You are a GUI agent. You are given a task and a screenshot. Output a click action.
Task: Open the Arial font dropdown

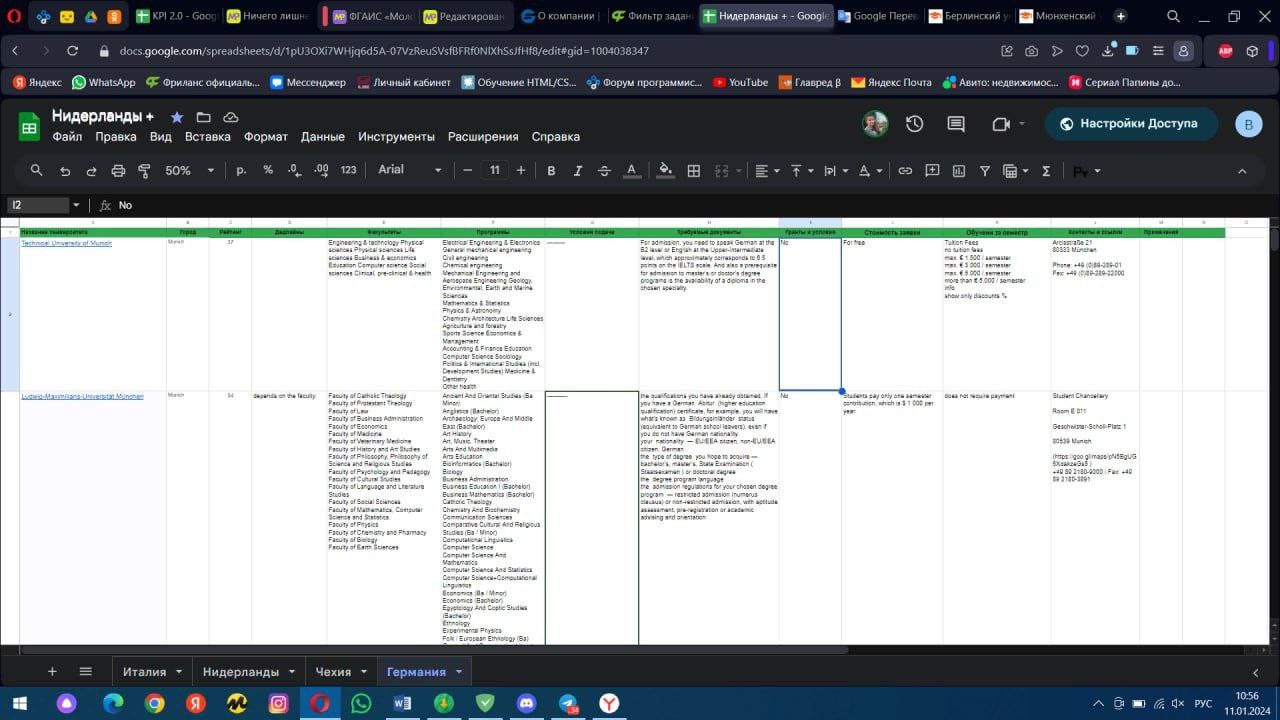(409, 170)
